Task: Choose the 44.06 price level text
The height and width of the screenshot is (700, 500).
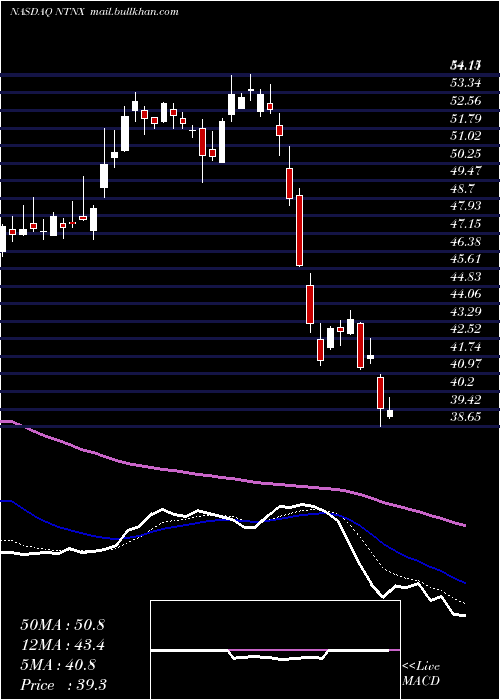Action: click(x=465, y=294)
